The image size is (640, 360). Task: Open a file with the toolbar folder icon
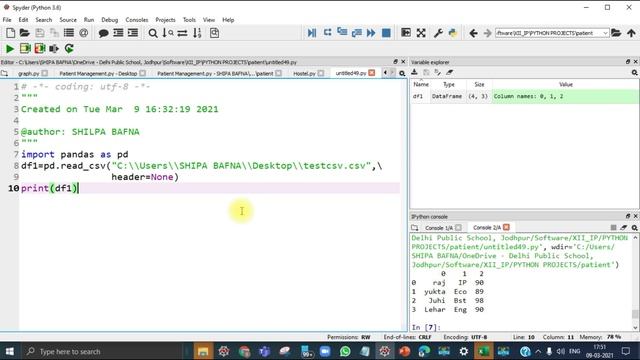point(24,33)
